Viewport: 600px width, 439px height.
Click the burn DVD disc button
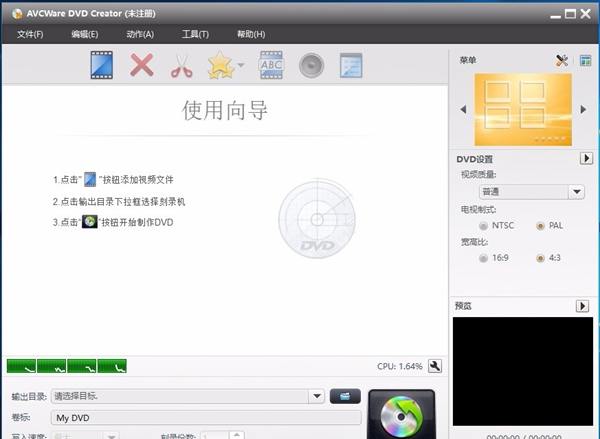pyautogui.click(x=401, y=415)
